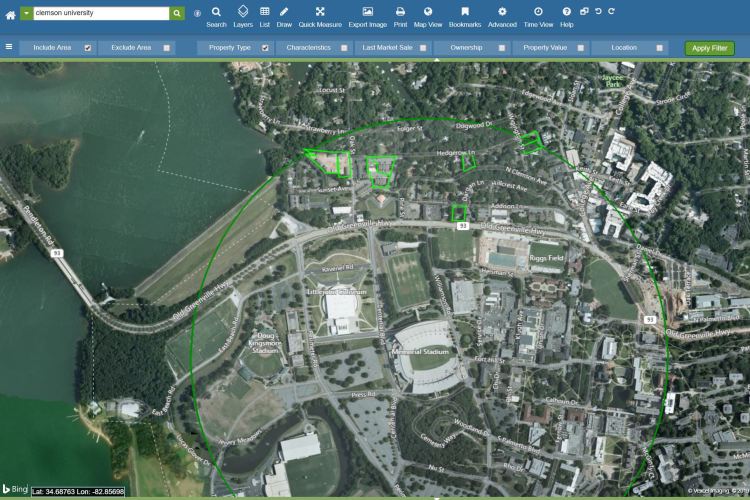Viewport: 750px width, 500px height.
Task: Uncheck the Property Type checkbox
Action: click(265, 48)
